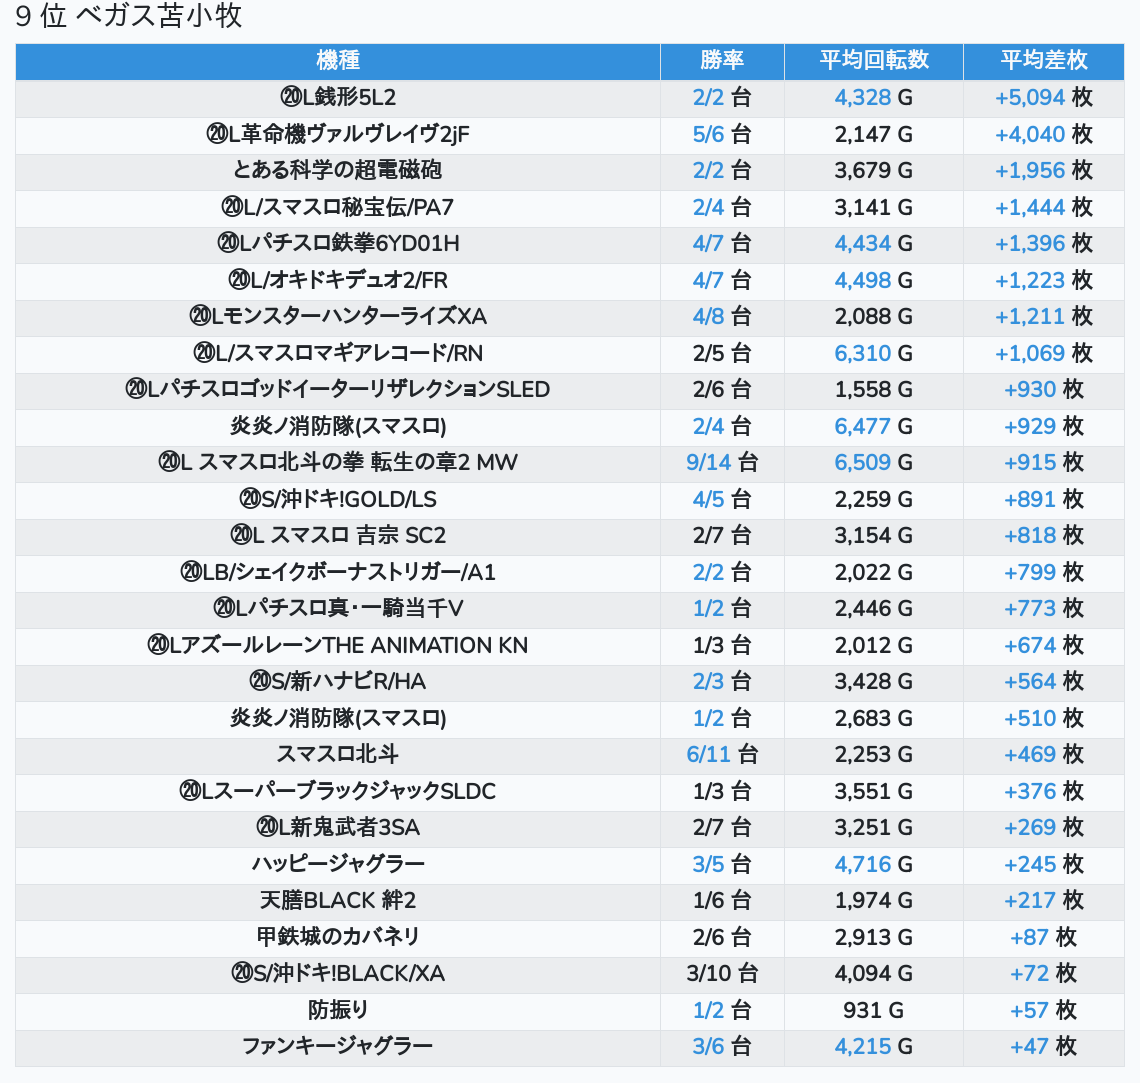1140x1083 pixels.
Task: Click the 勝率 column header
Action: click(x=721, y=61)
